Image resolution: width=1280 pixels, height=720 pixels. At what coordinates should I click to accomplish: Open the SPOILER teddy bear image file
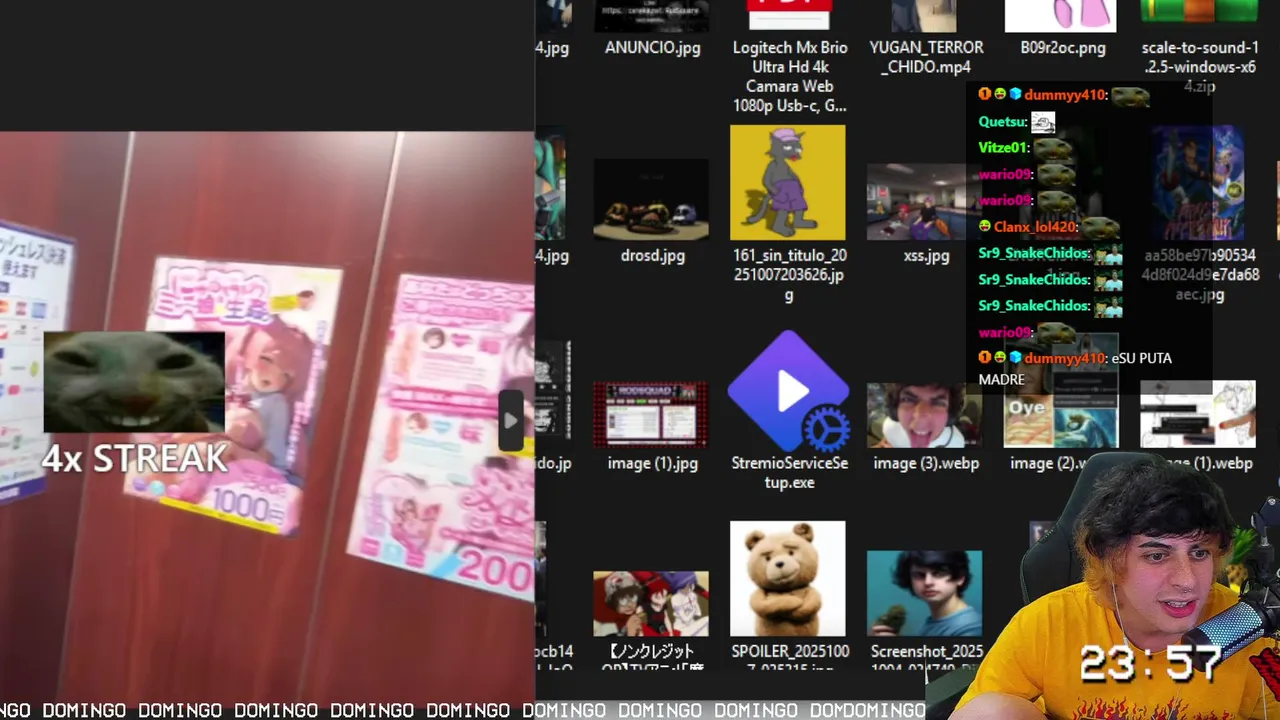(788, 579)
